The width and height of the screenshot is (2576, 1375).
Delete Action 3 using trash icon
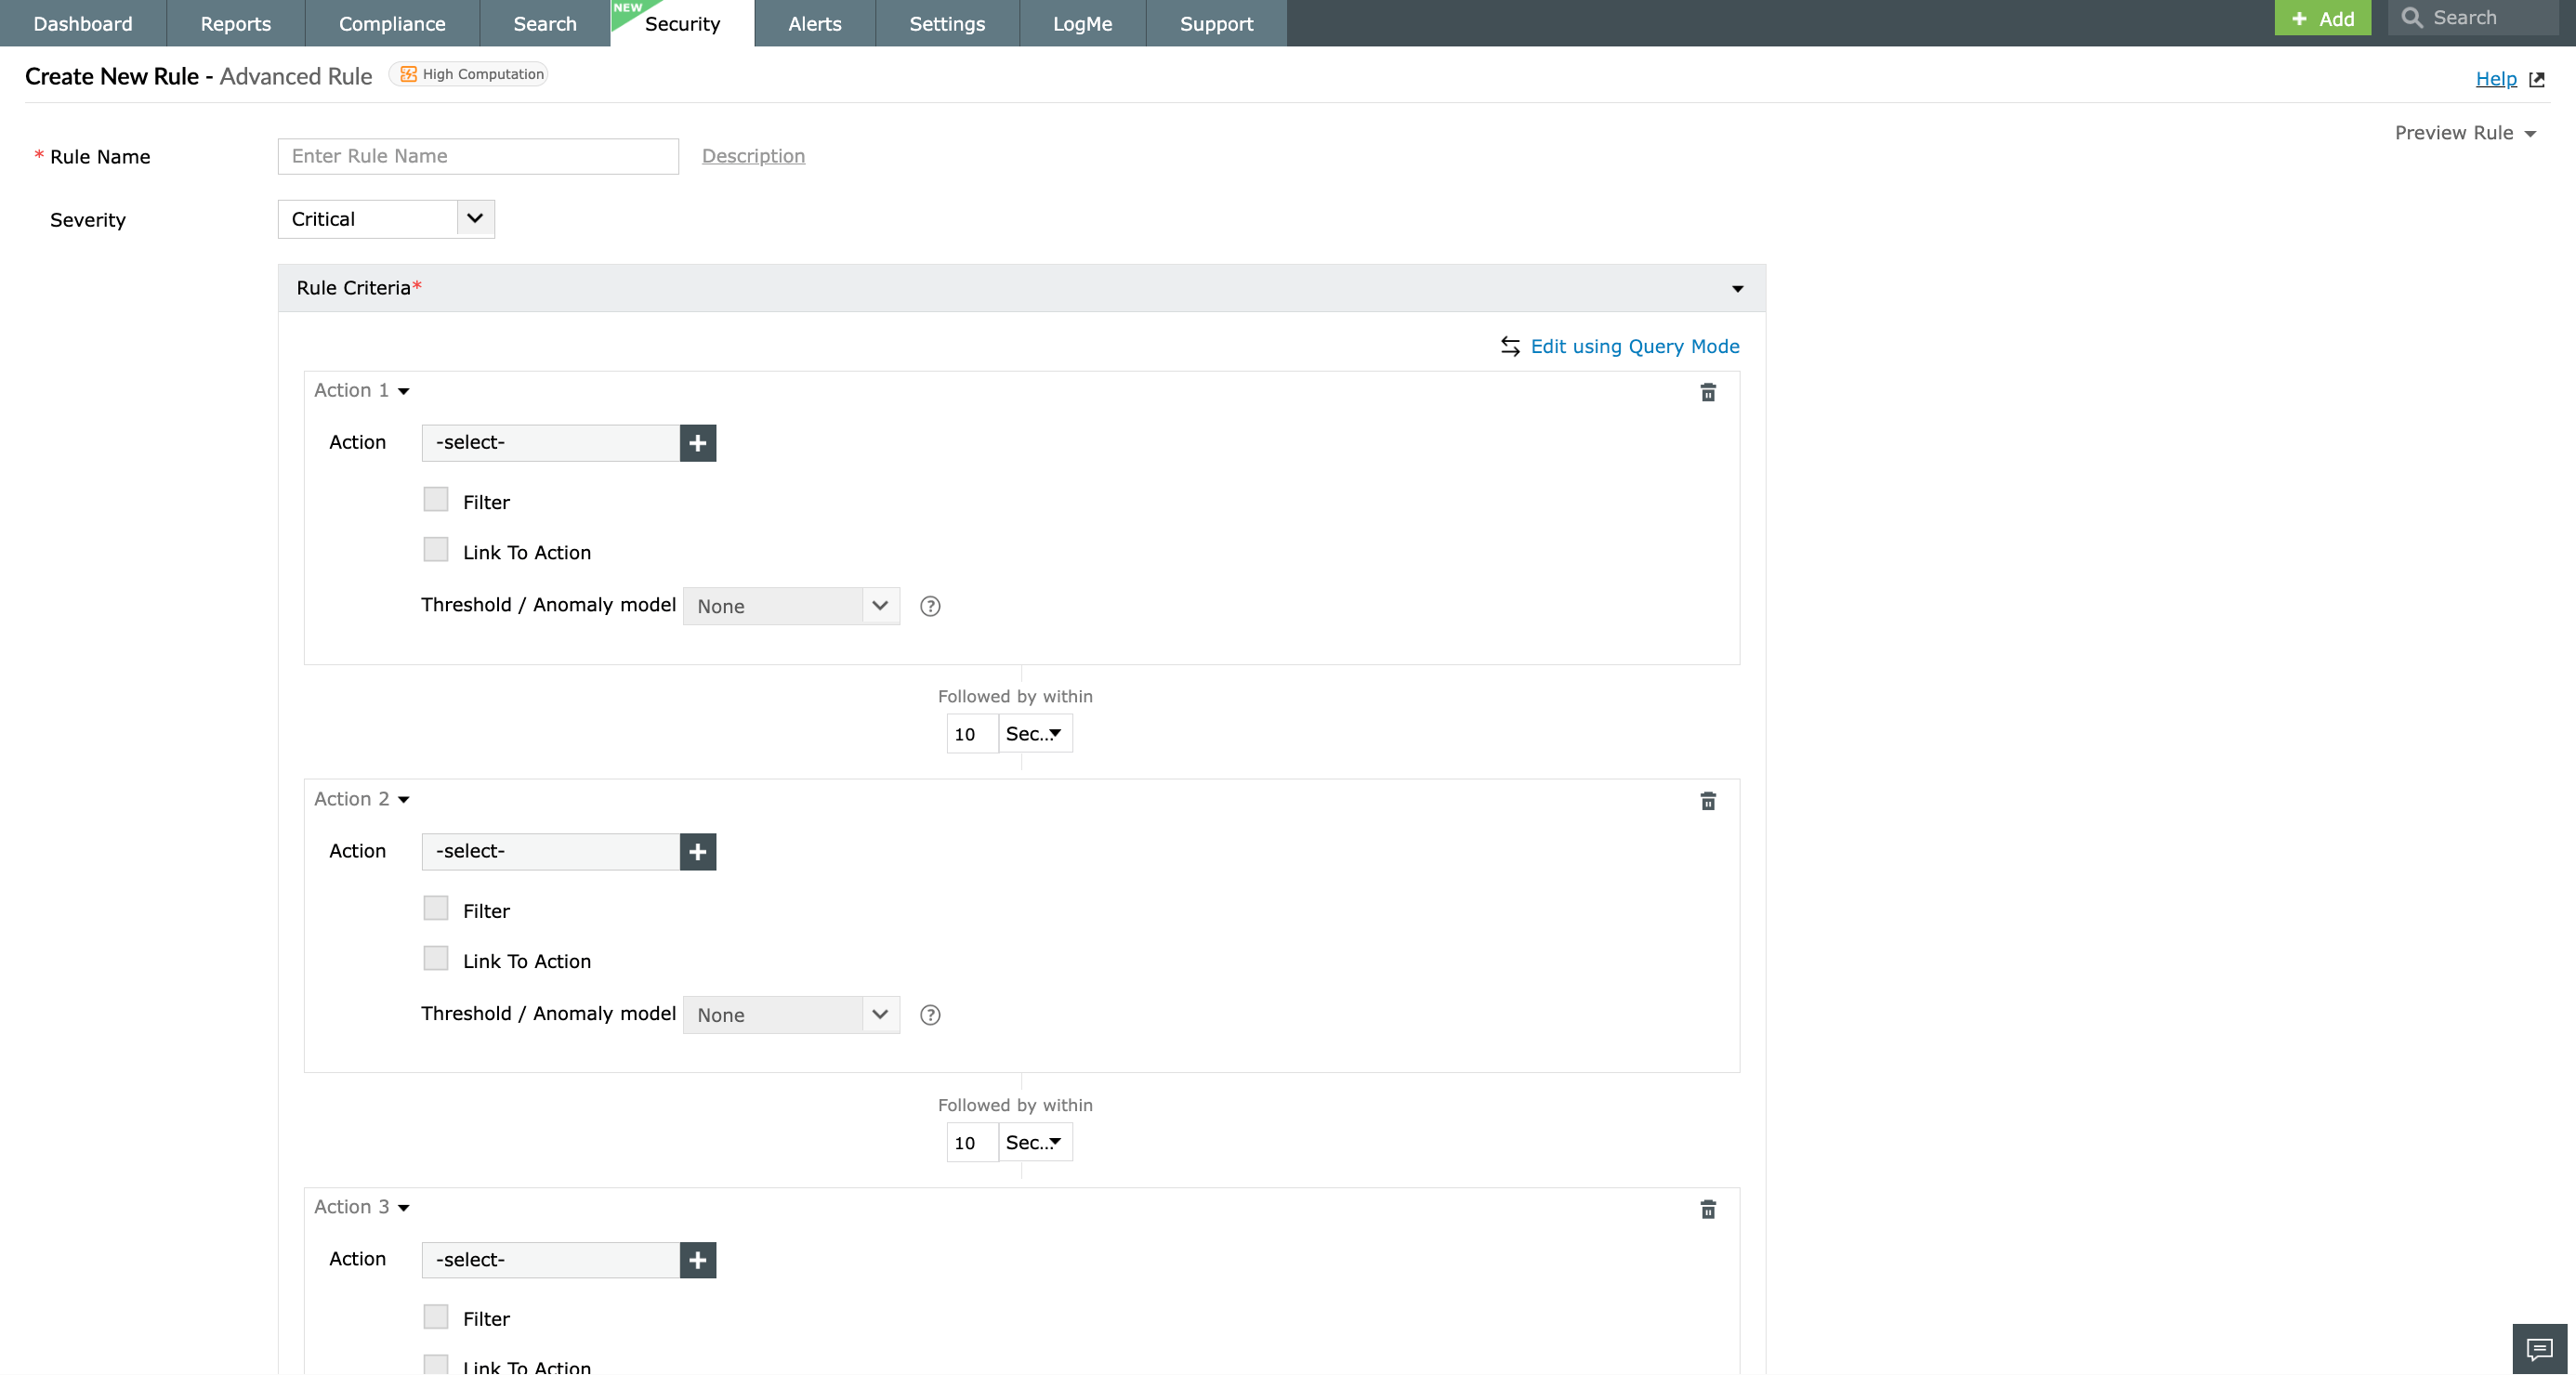pos(1707,1209)
